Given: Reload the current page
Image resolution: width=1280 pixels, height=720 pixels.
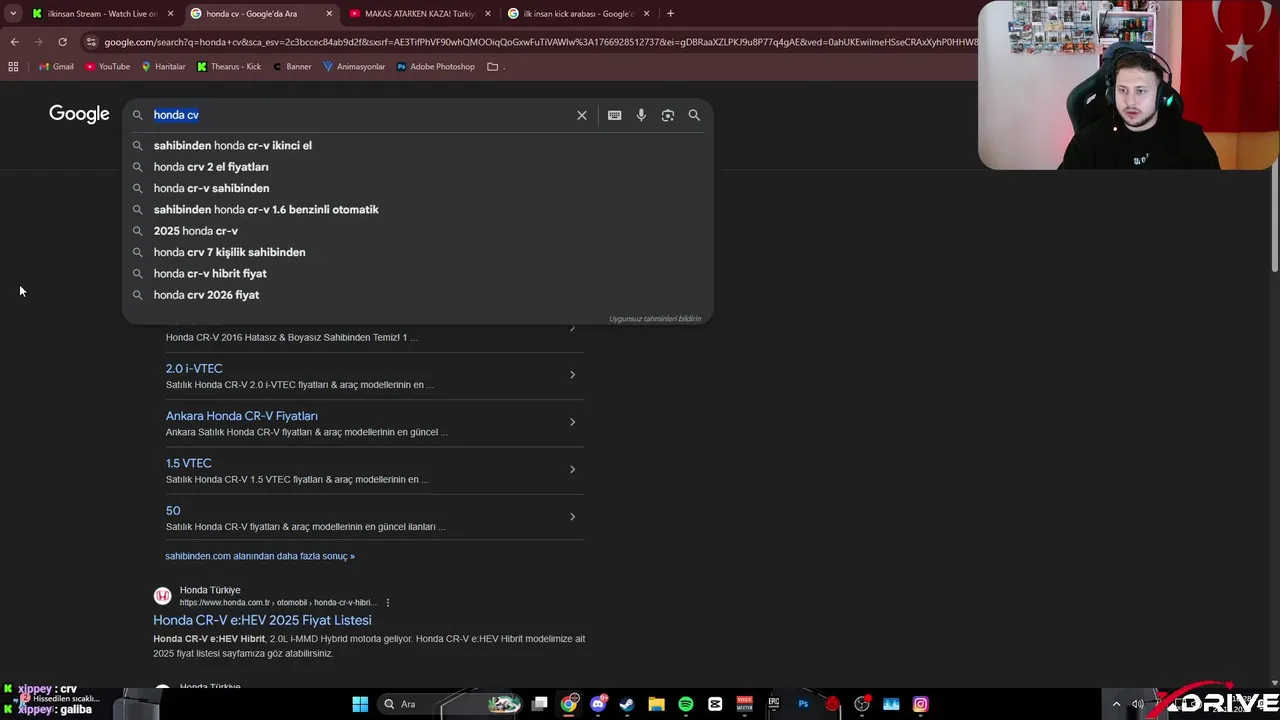Looking at the screenshot, I should [62, 42].
